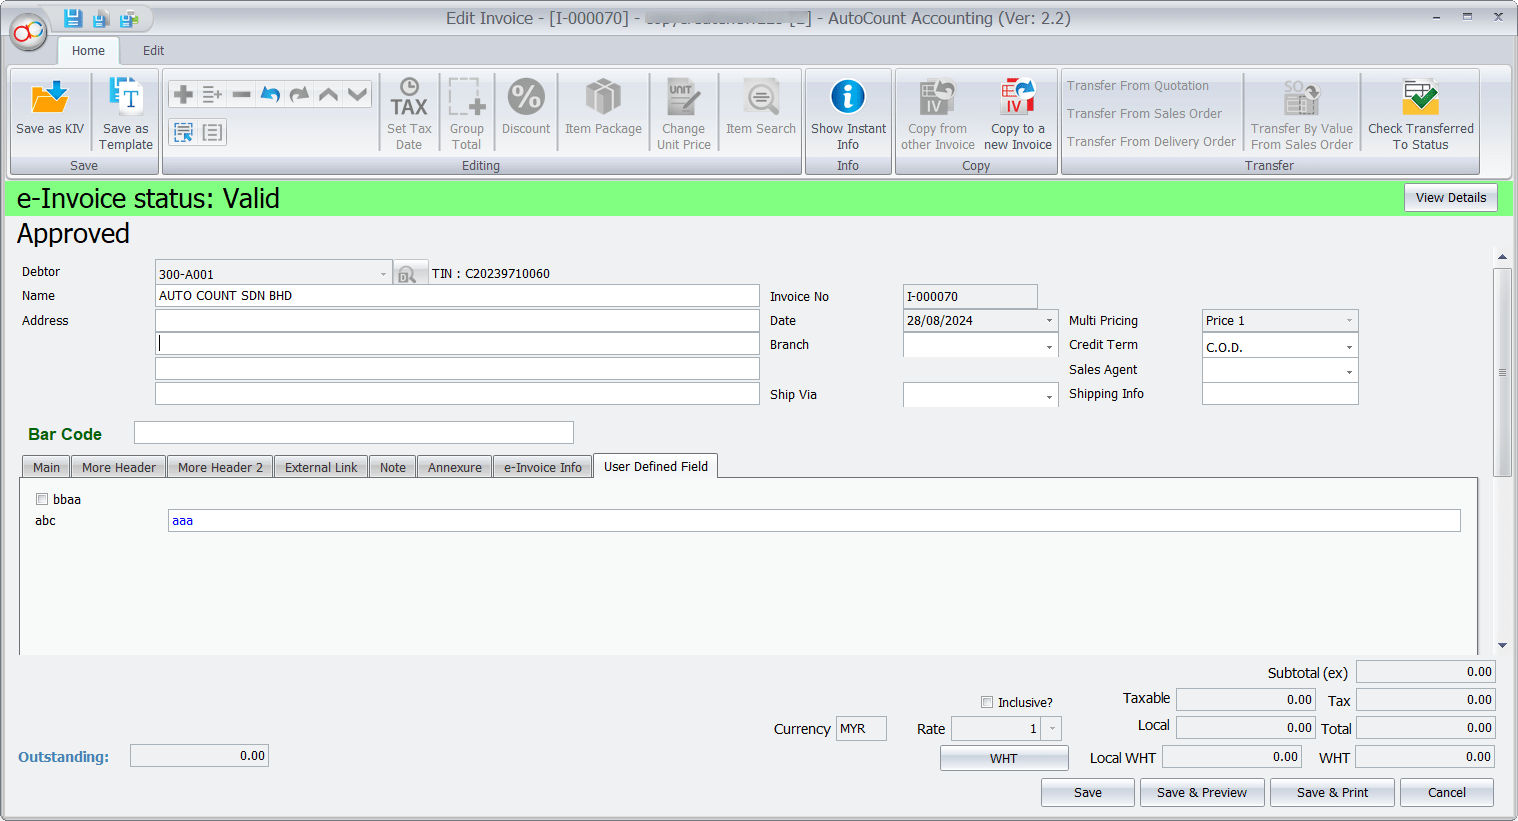
Task: Open the Note tab
Action: click(393, 467)
